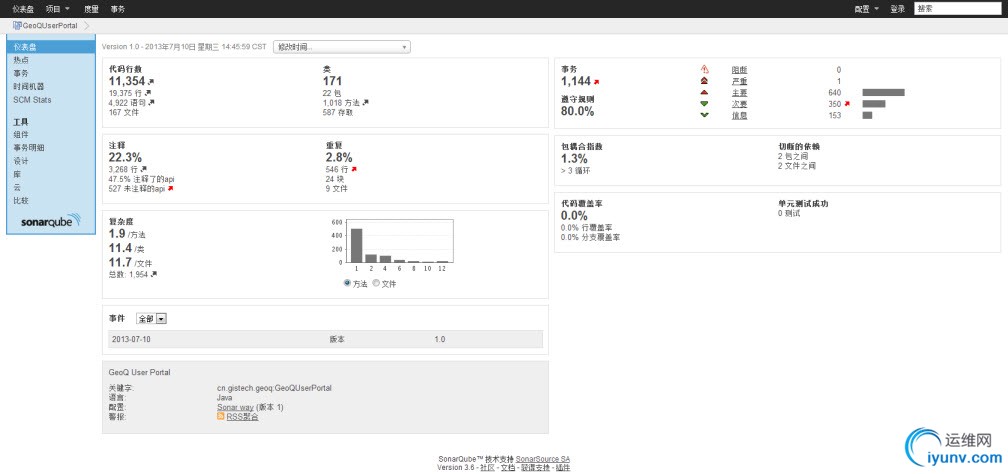The image size is (1008, 474).
Task: Click trend arrow beside 4,922 语句
Action: click(x=152, y=102)
